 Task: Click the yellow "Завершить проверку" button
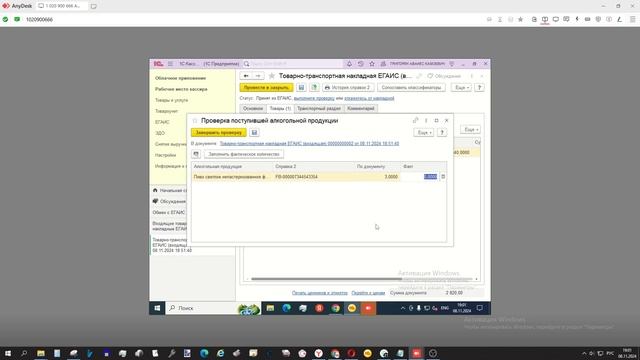219,133
